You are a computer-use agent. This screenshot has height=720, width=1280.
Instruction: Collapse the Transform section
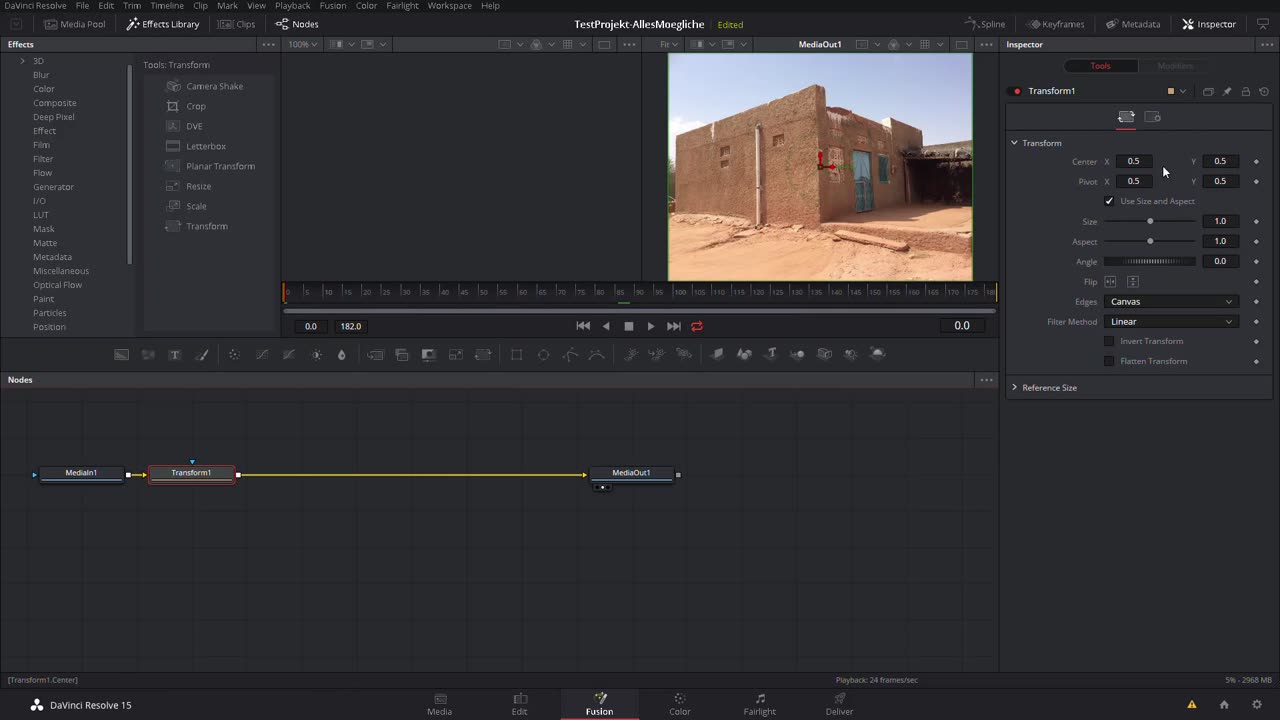pyautogui.click(x=1014, y=143)
